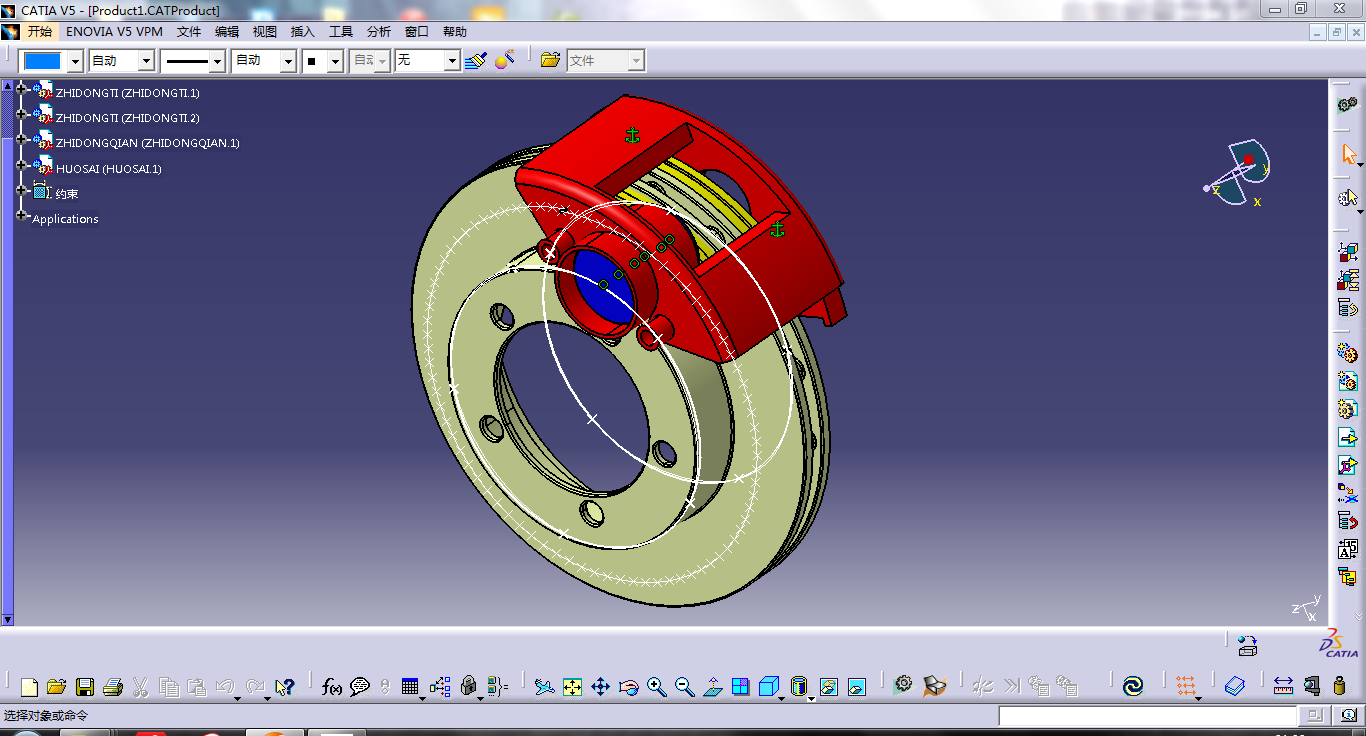The height and width of the screenshot is (736, 1366).
Task: Open the 无 layer dropdown
Action: tap(452, 61)
